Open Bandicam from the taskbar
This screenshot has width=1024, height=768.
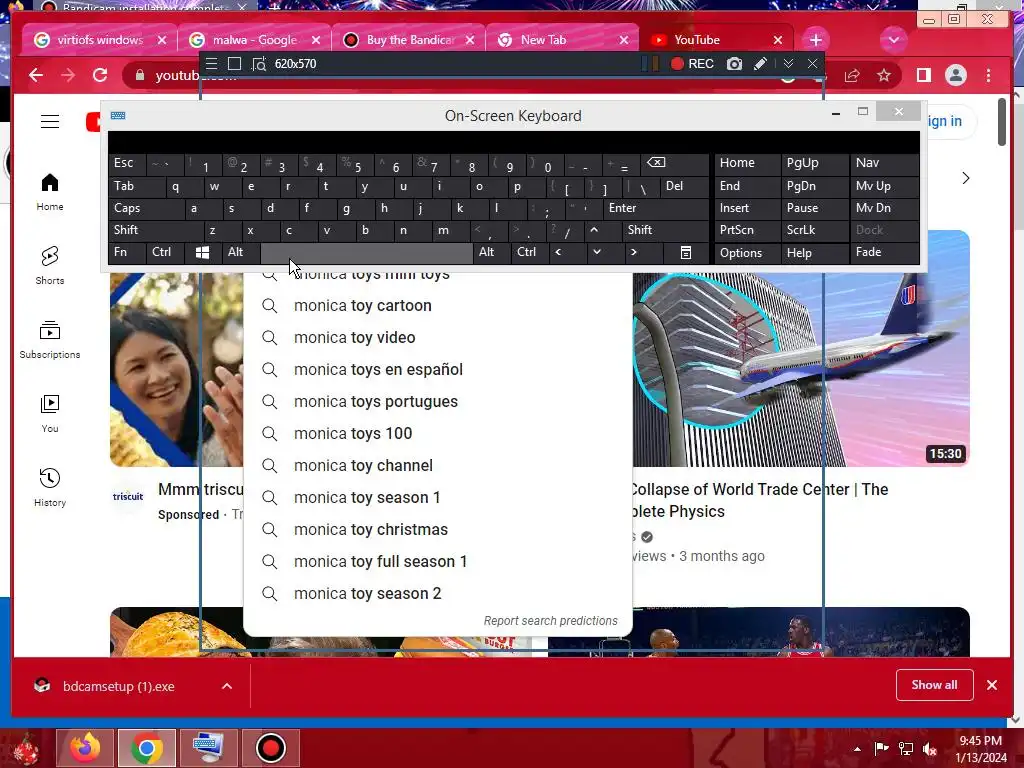[x=270, y=748]
